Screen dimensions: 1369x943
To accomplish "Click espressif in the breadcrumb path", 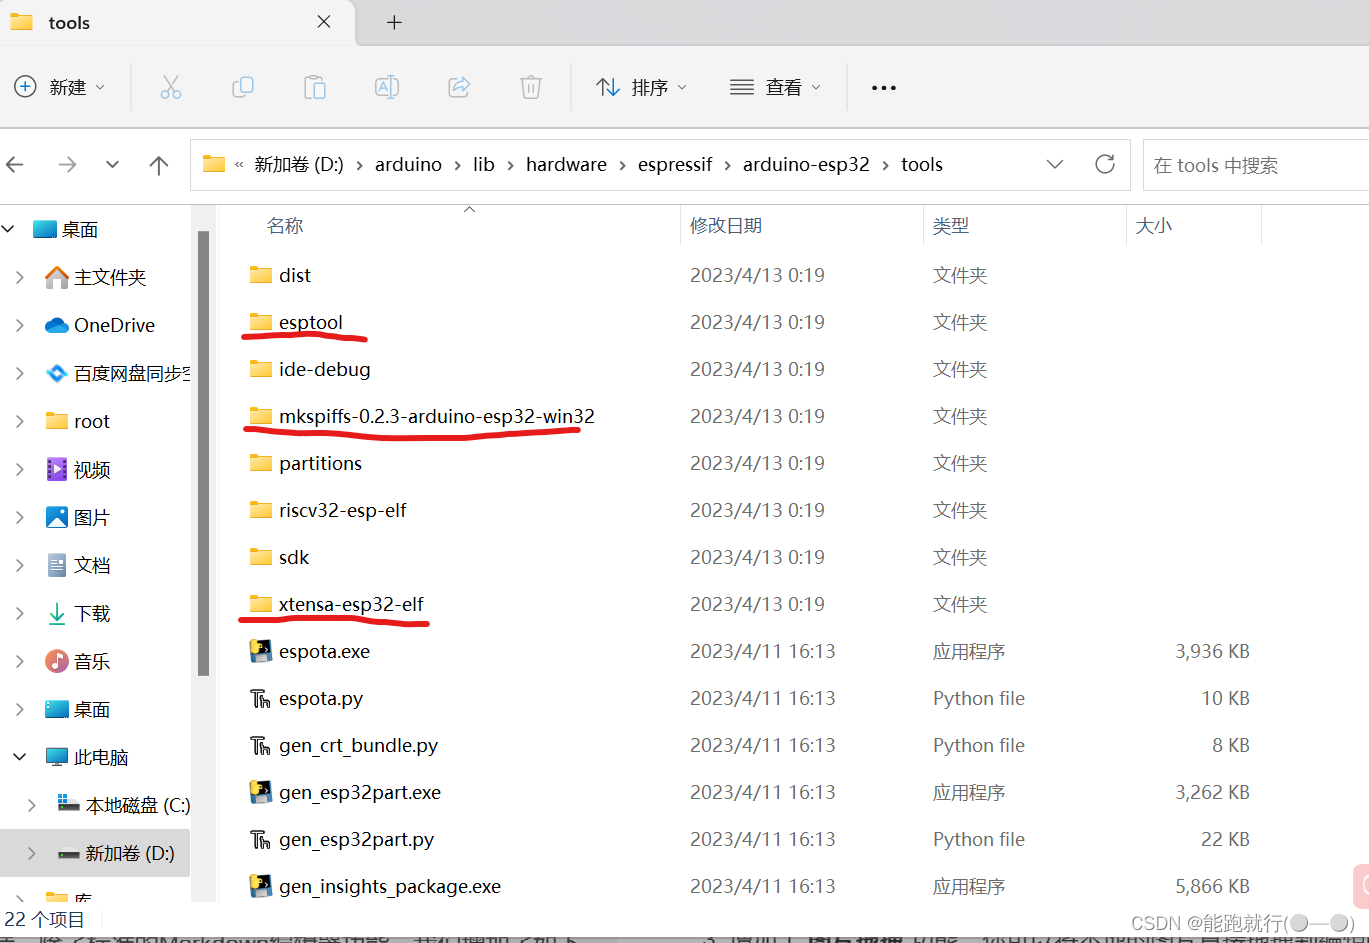I will coord(675,165).
